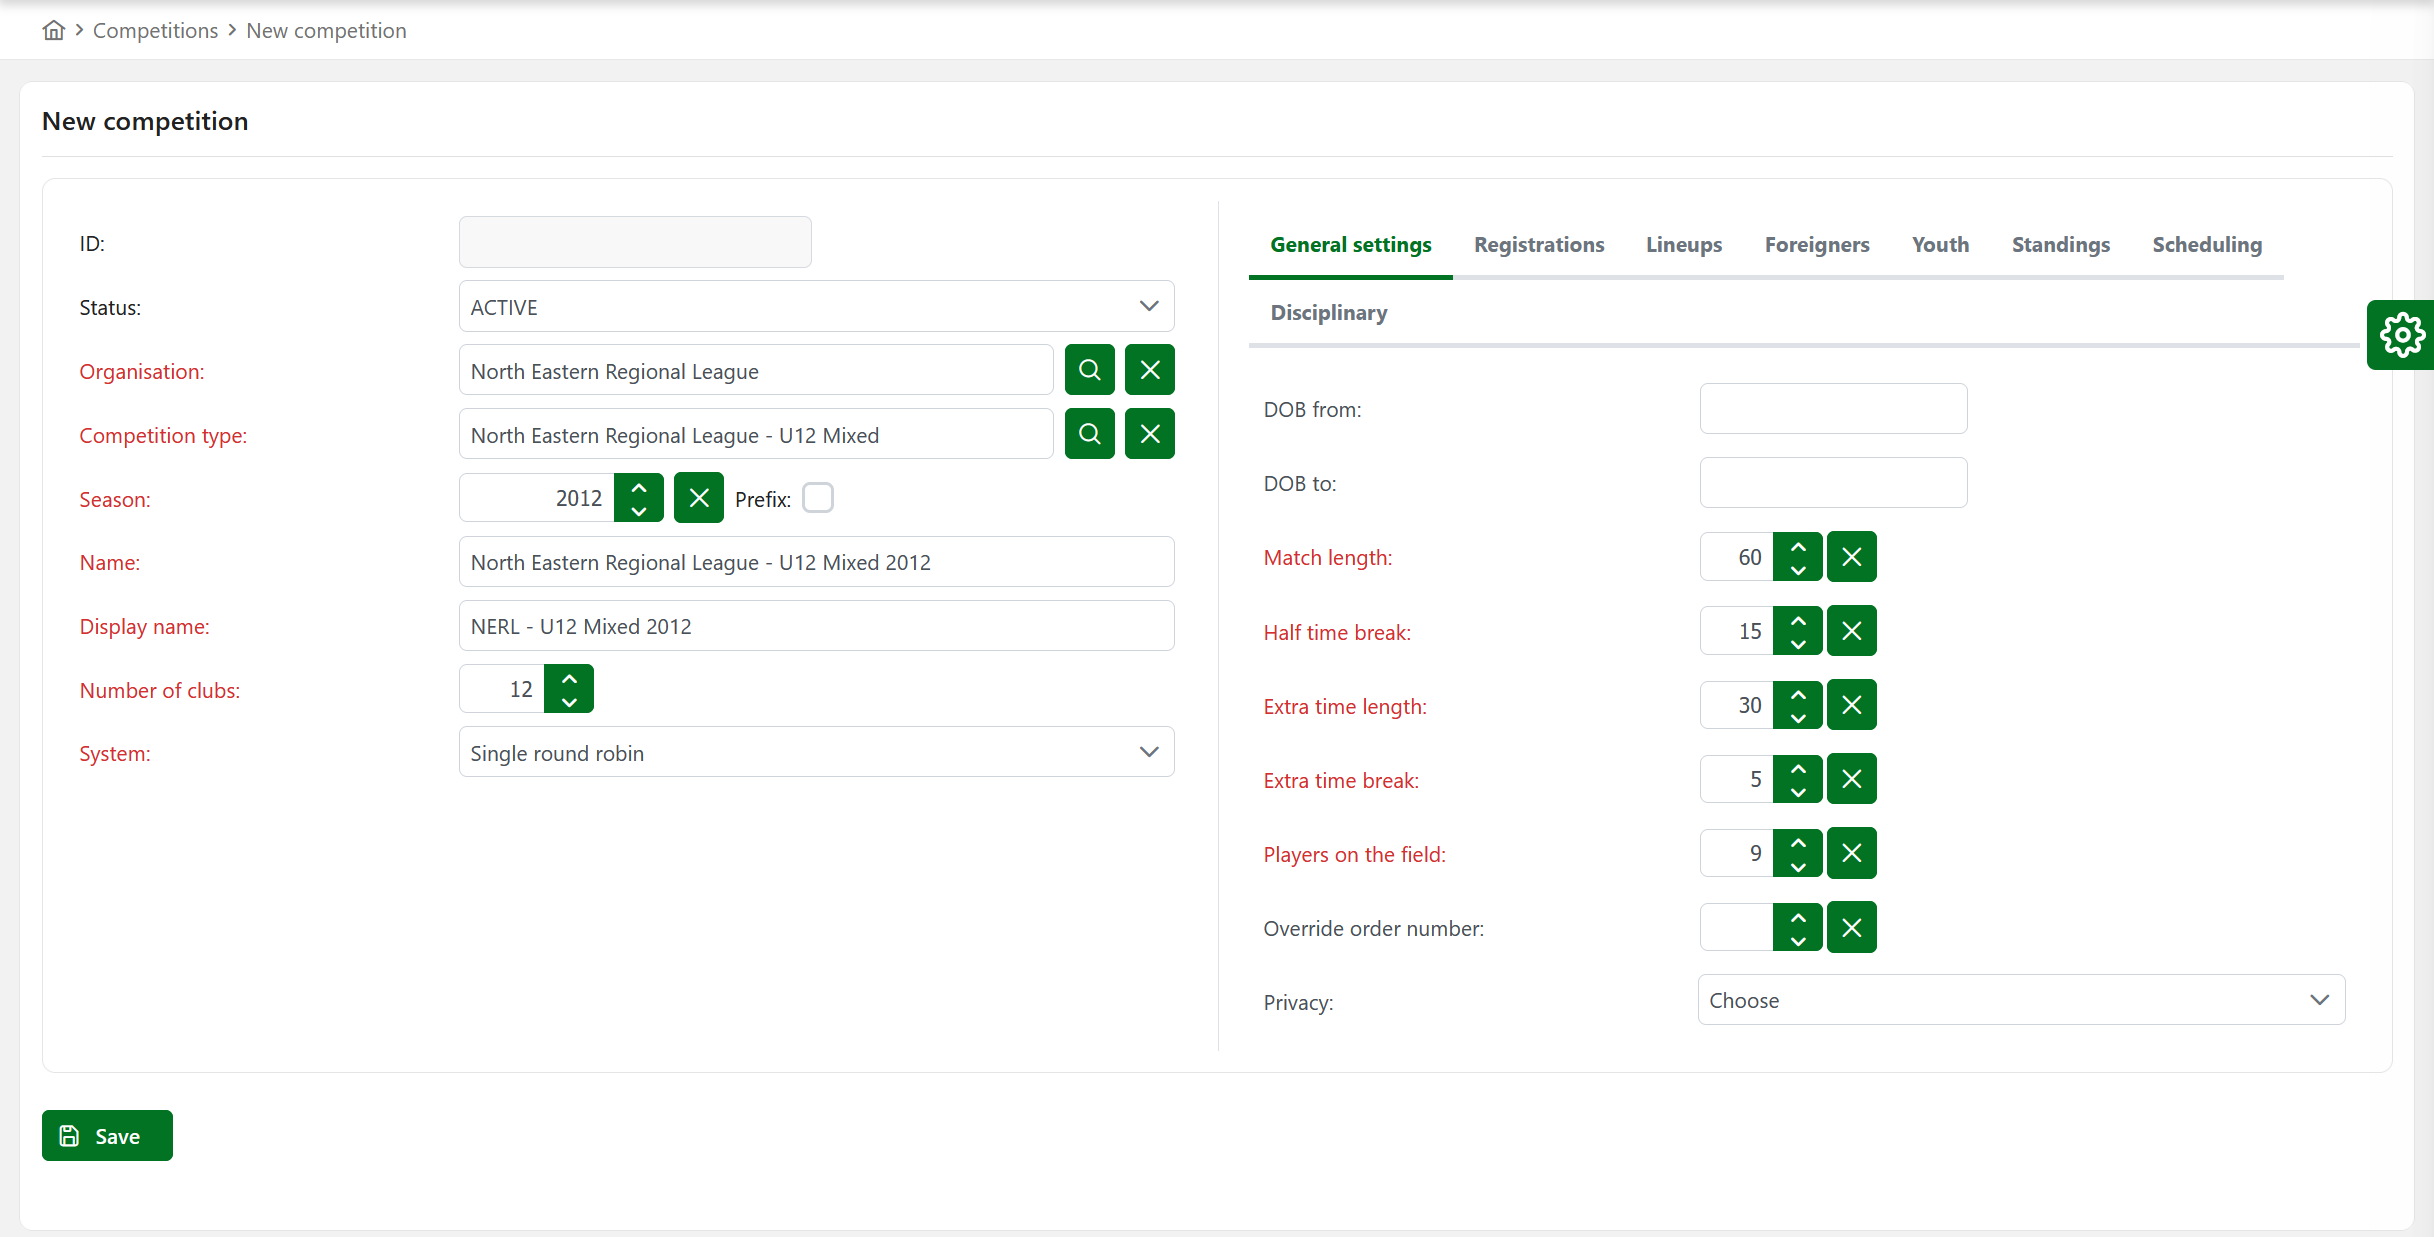Follow the Competitions breadcrumb link
2434x1237 pixels.
click(155, 31)
